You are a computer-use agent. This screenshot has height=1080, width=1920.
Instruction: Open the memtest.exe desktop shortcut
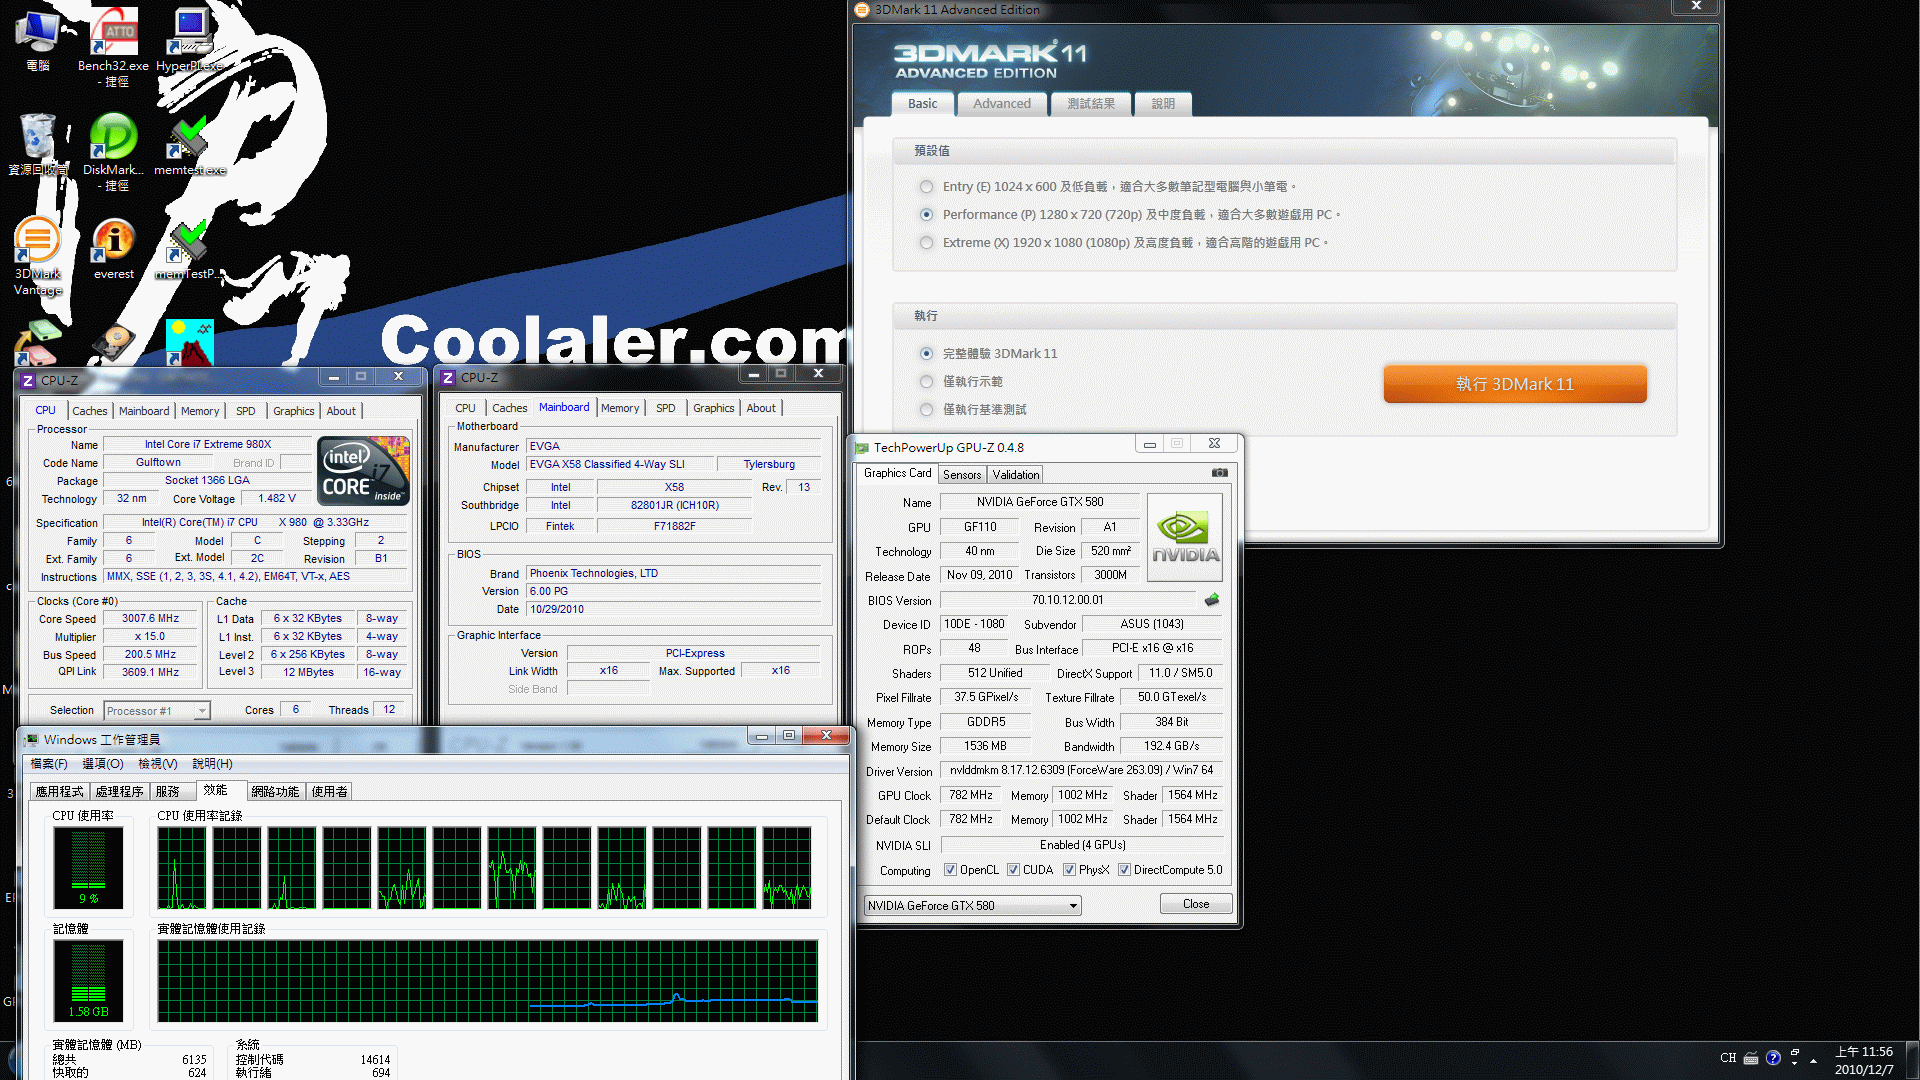tap(190, 145)
